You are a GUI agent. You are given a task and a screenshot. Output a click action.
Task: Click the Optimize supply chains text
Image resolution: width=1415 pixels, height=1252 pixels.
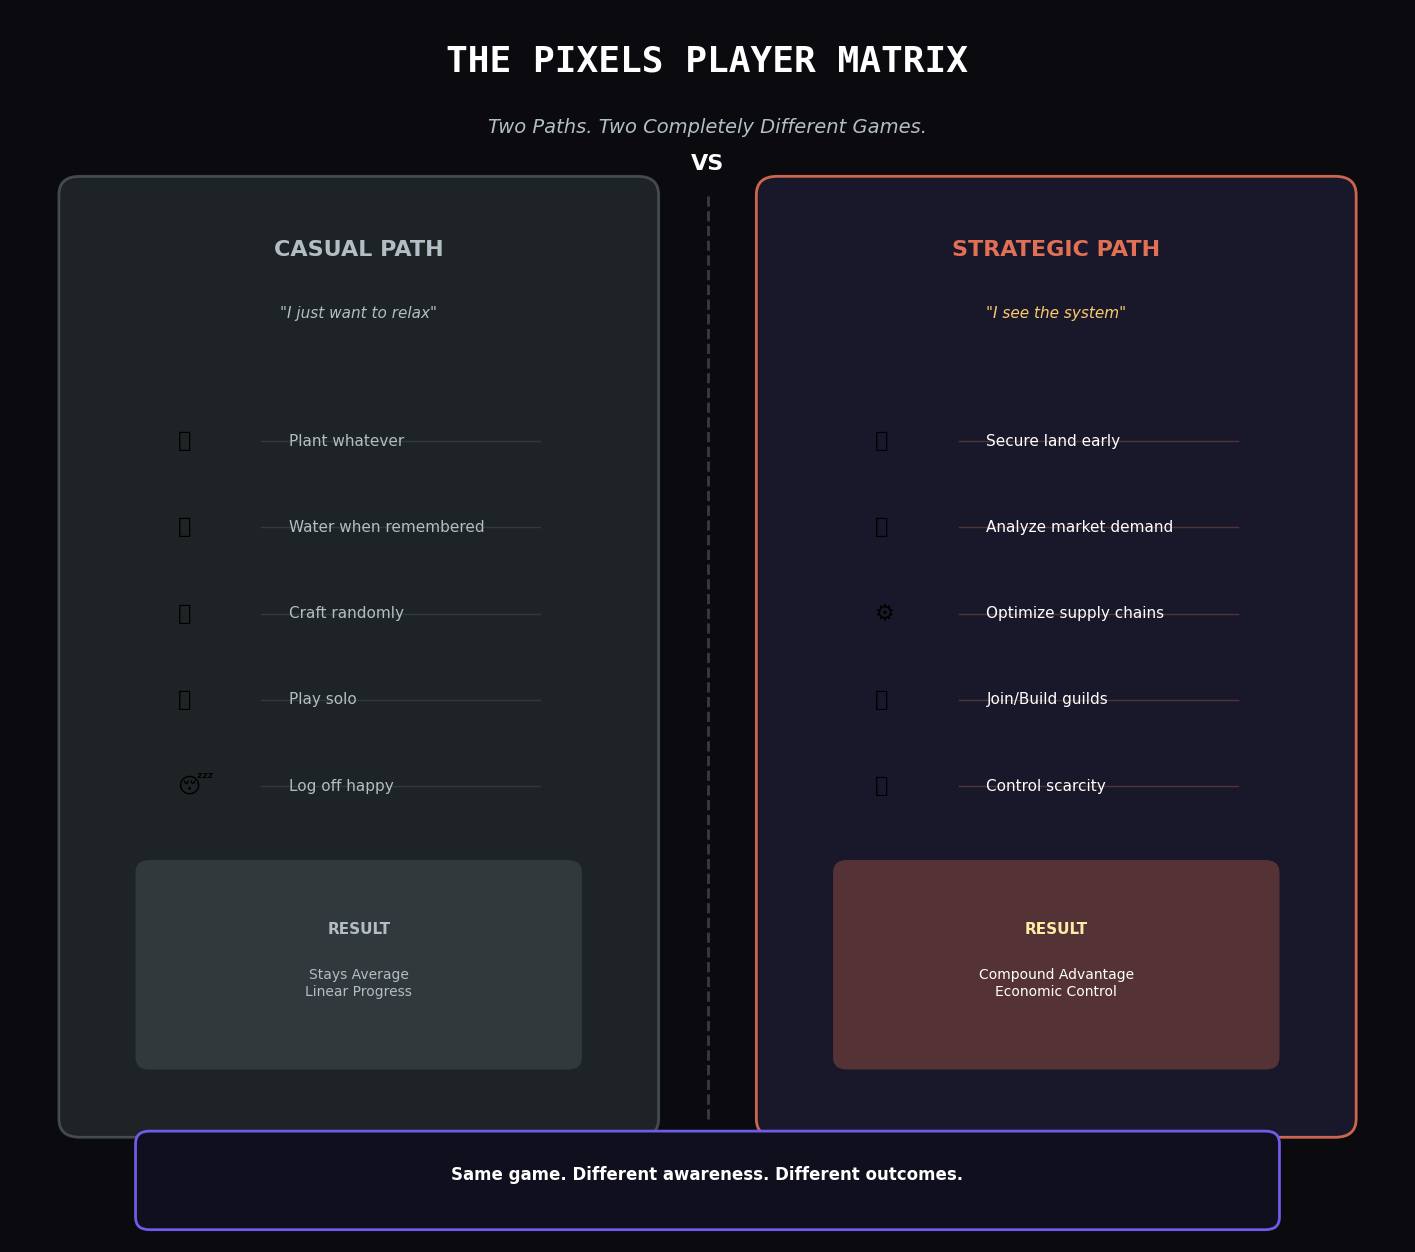[x=1075, y=613]
